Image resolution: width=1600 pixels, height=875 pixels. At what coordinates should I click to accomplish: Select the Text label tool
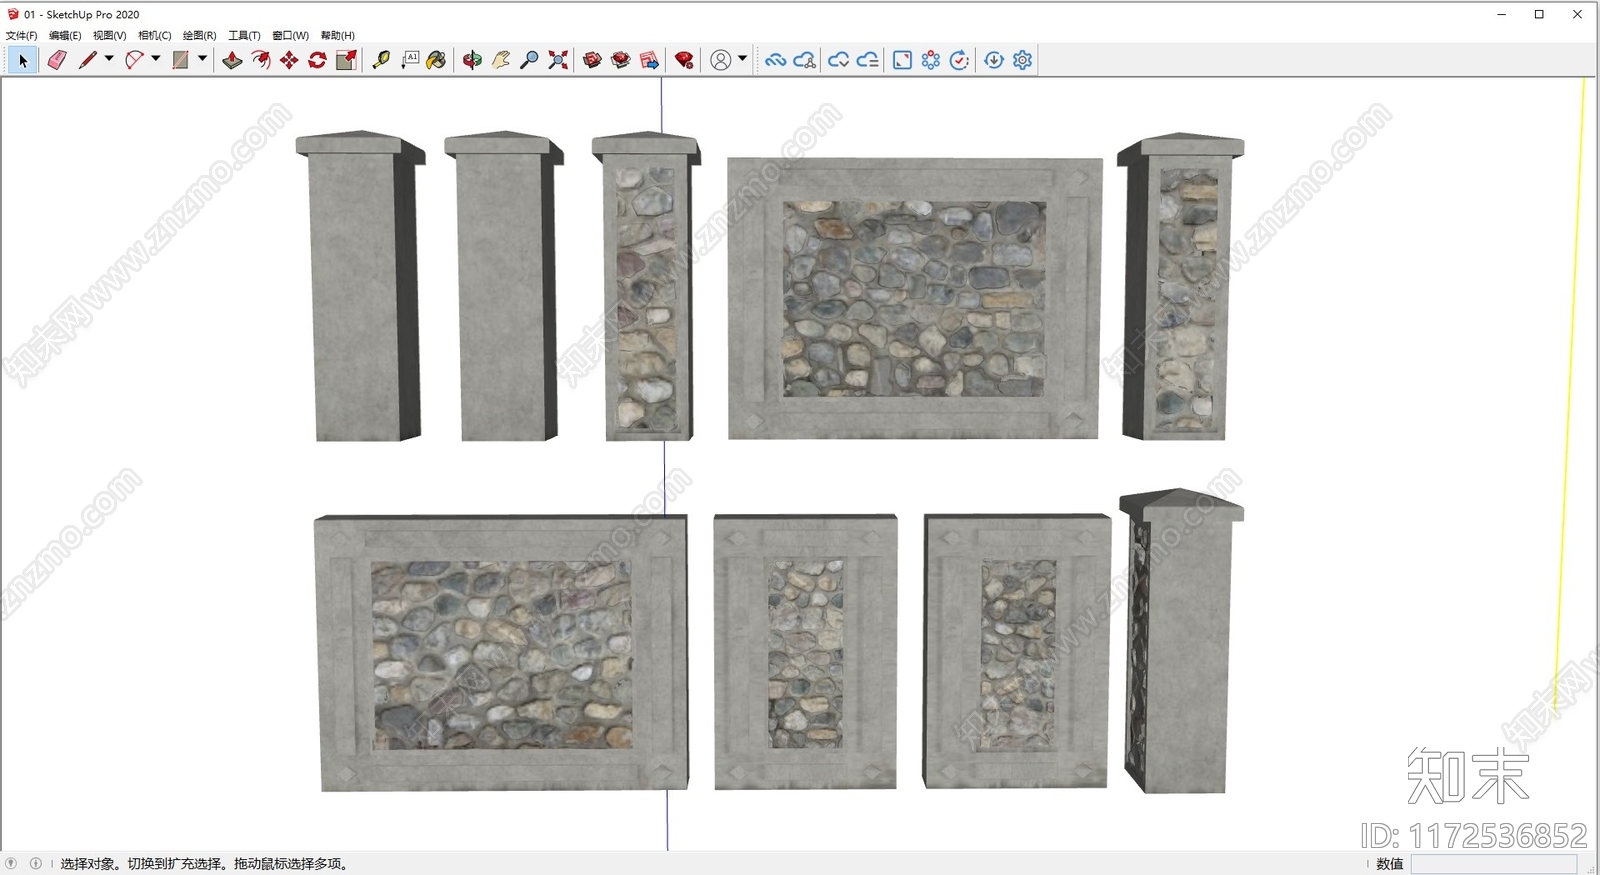point(410,60)
